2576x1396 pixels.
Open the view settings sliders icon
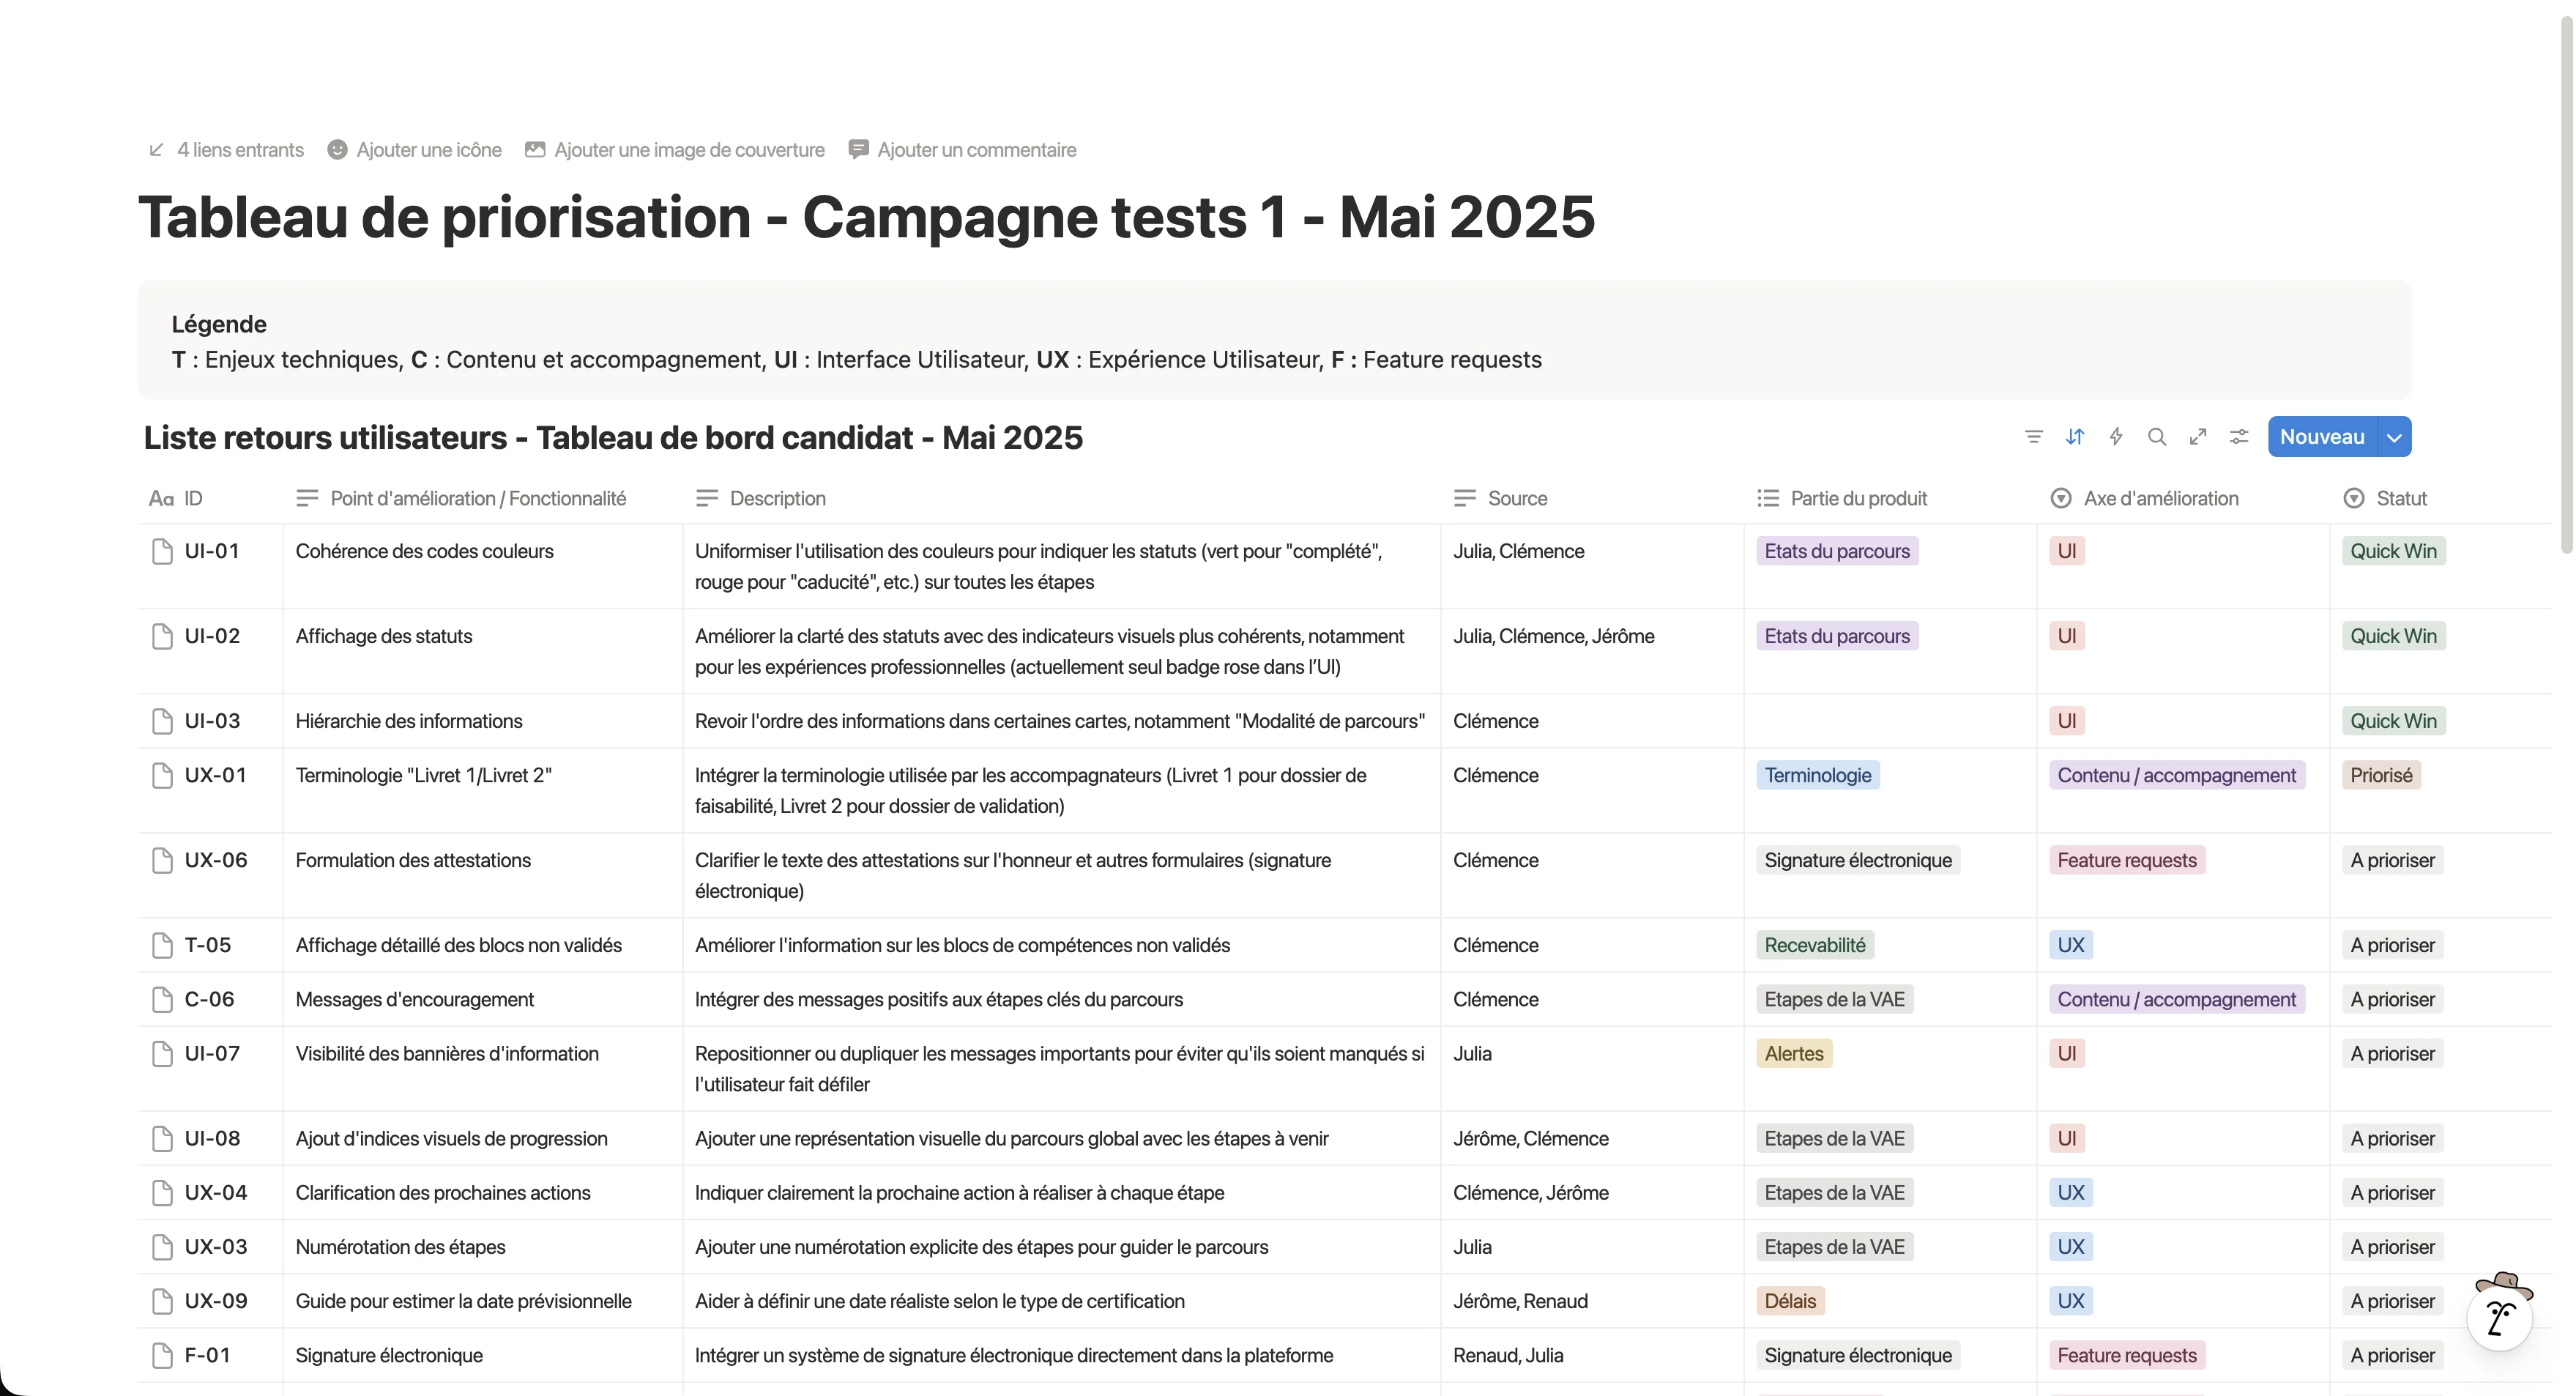coord(2239,437)
